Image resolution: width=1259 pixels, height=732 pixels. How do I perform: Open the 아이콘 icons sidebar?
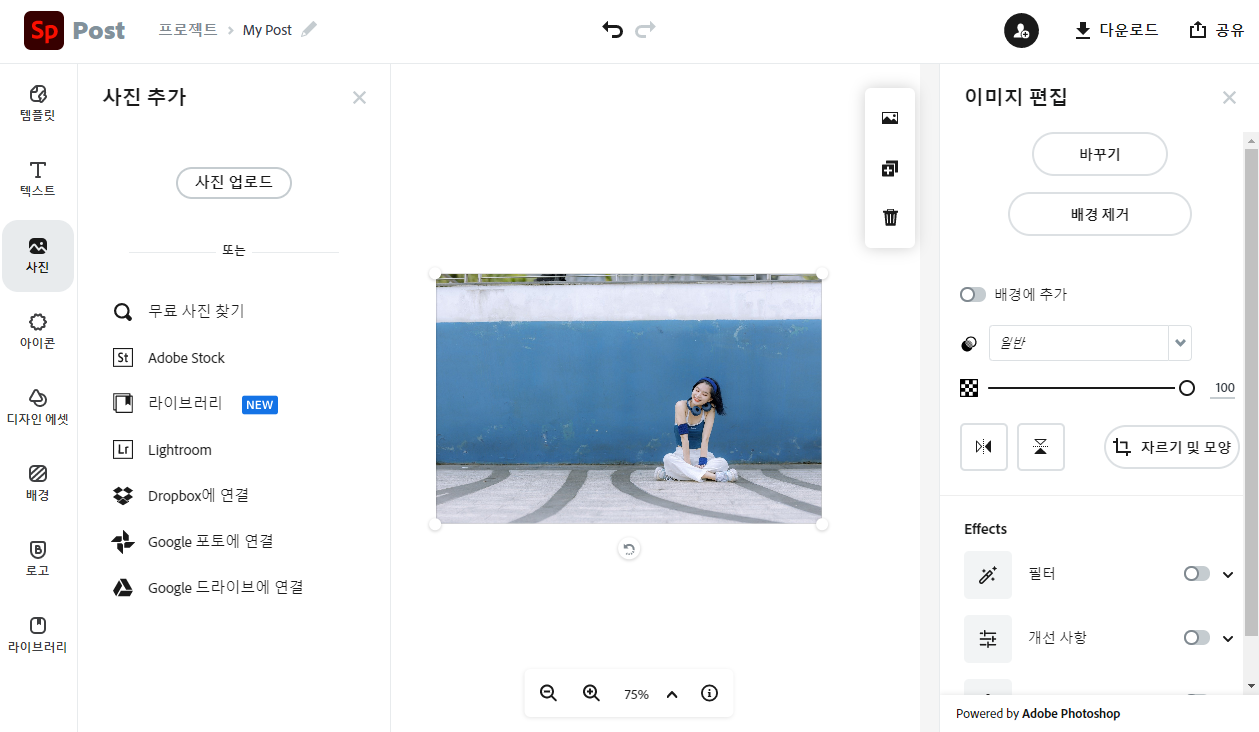[x=38, y=332]
